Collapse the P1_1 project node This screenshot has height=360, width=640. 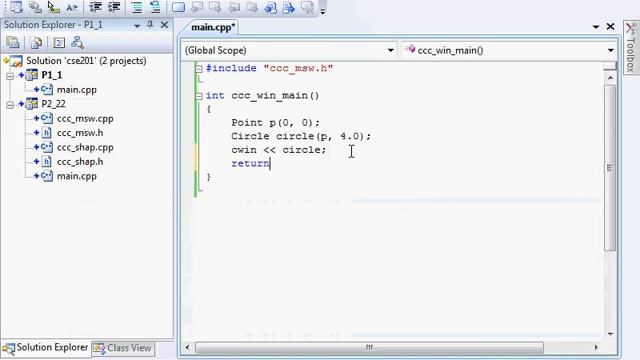[10, 76]
